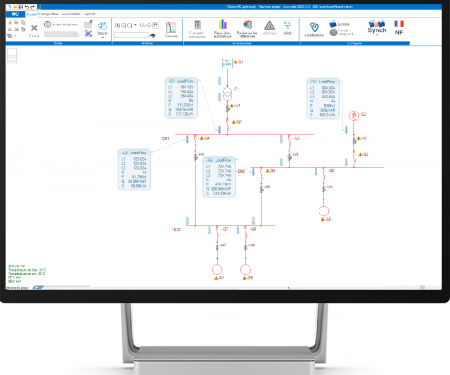
Task: Click the scissors cut icon
Action: tap(88, 33)
